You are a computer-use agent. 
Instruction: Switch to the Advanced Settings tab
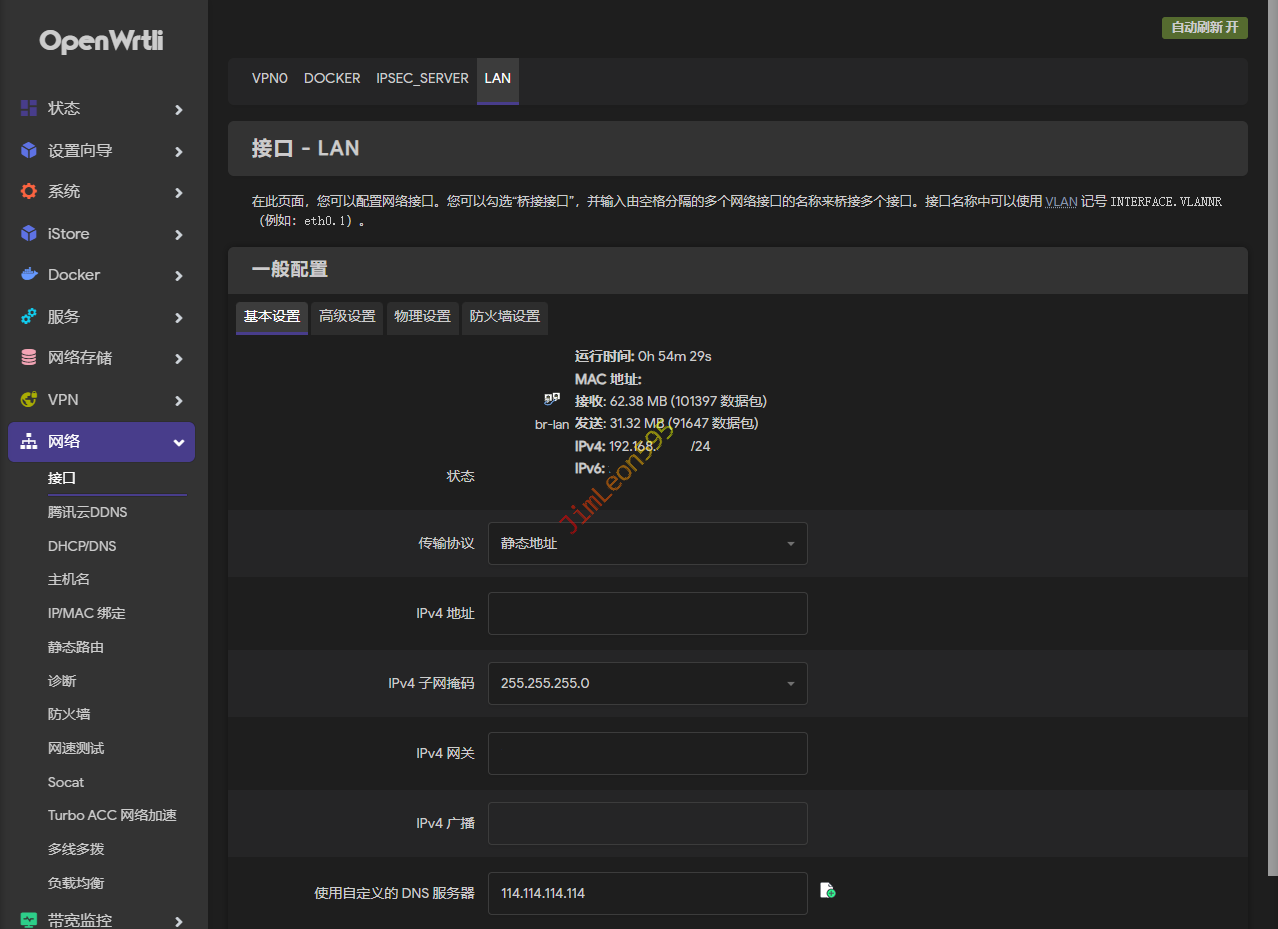click(x=347, y=316)
